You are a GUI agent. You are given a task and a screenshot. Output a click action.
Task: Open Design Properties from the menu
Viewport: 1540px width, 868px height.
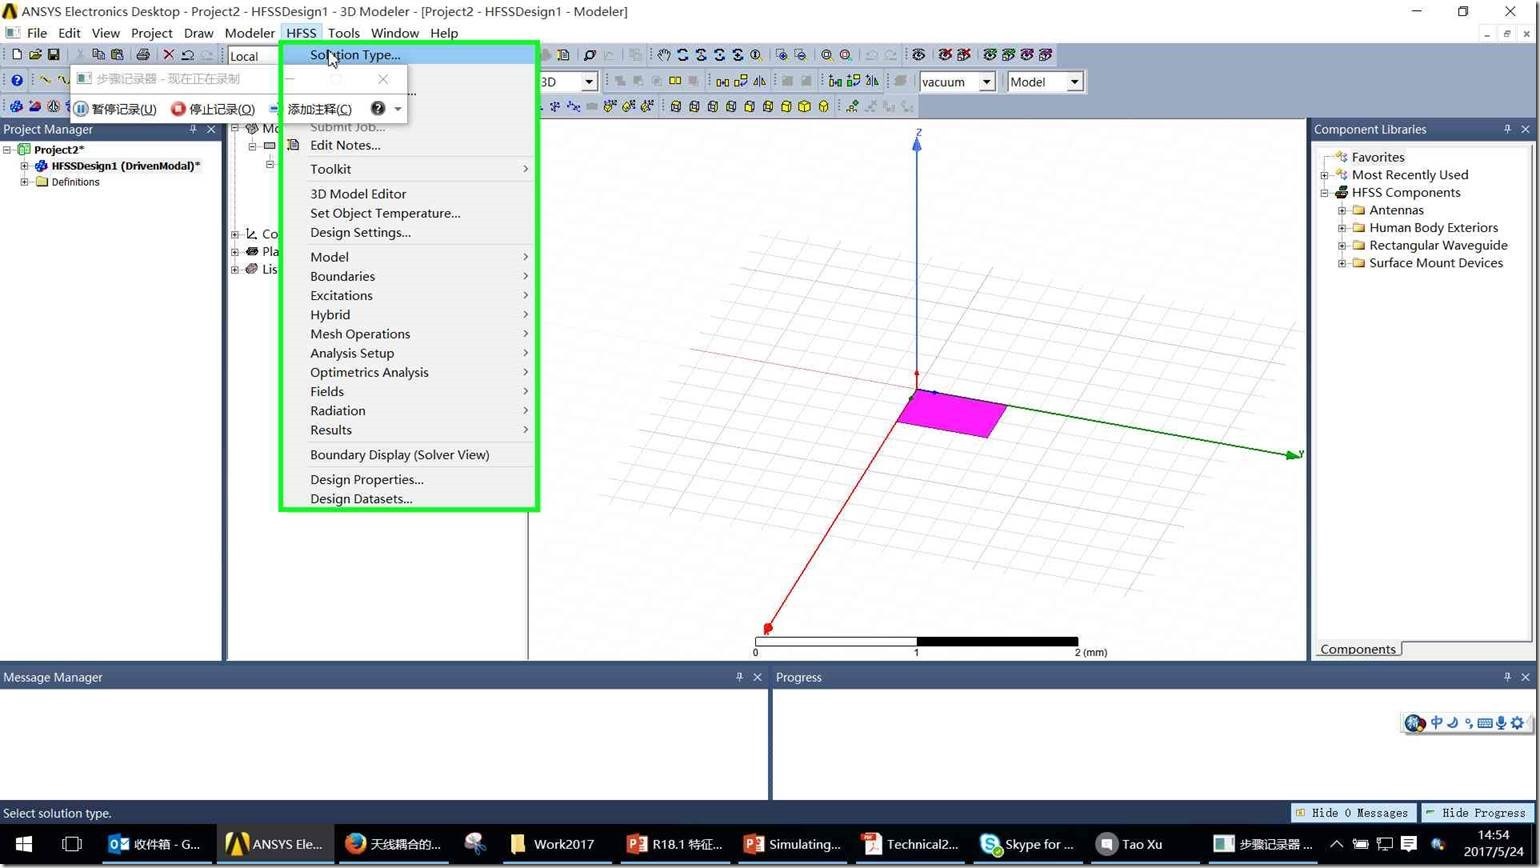pos(408,479)
